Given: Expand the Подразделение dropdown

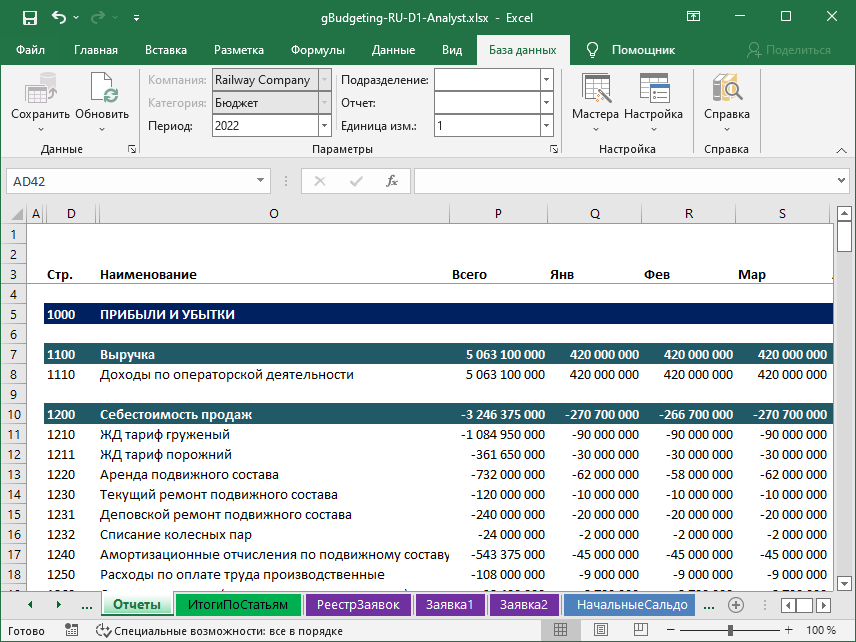Looking at the screenshot, I should [x=546, y=80].
